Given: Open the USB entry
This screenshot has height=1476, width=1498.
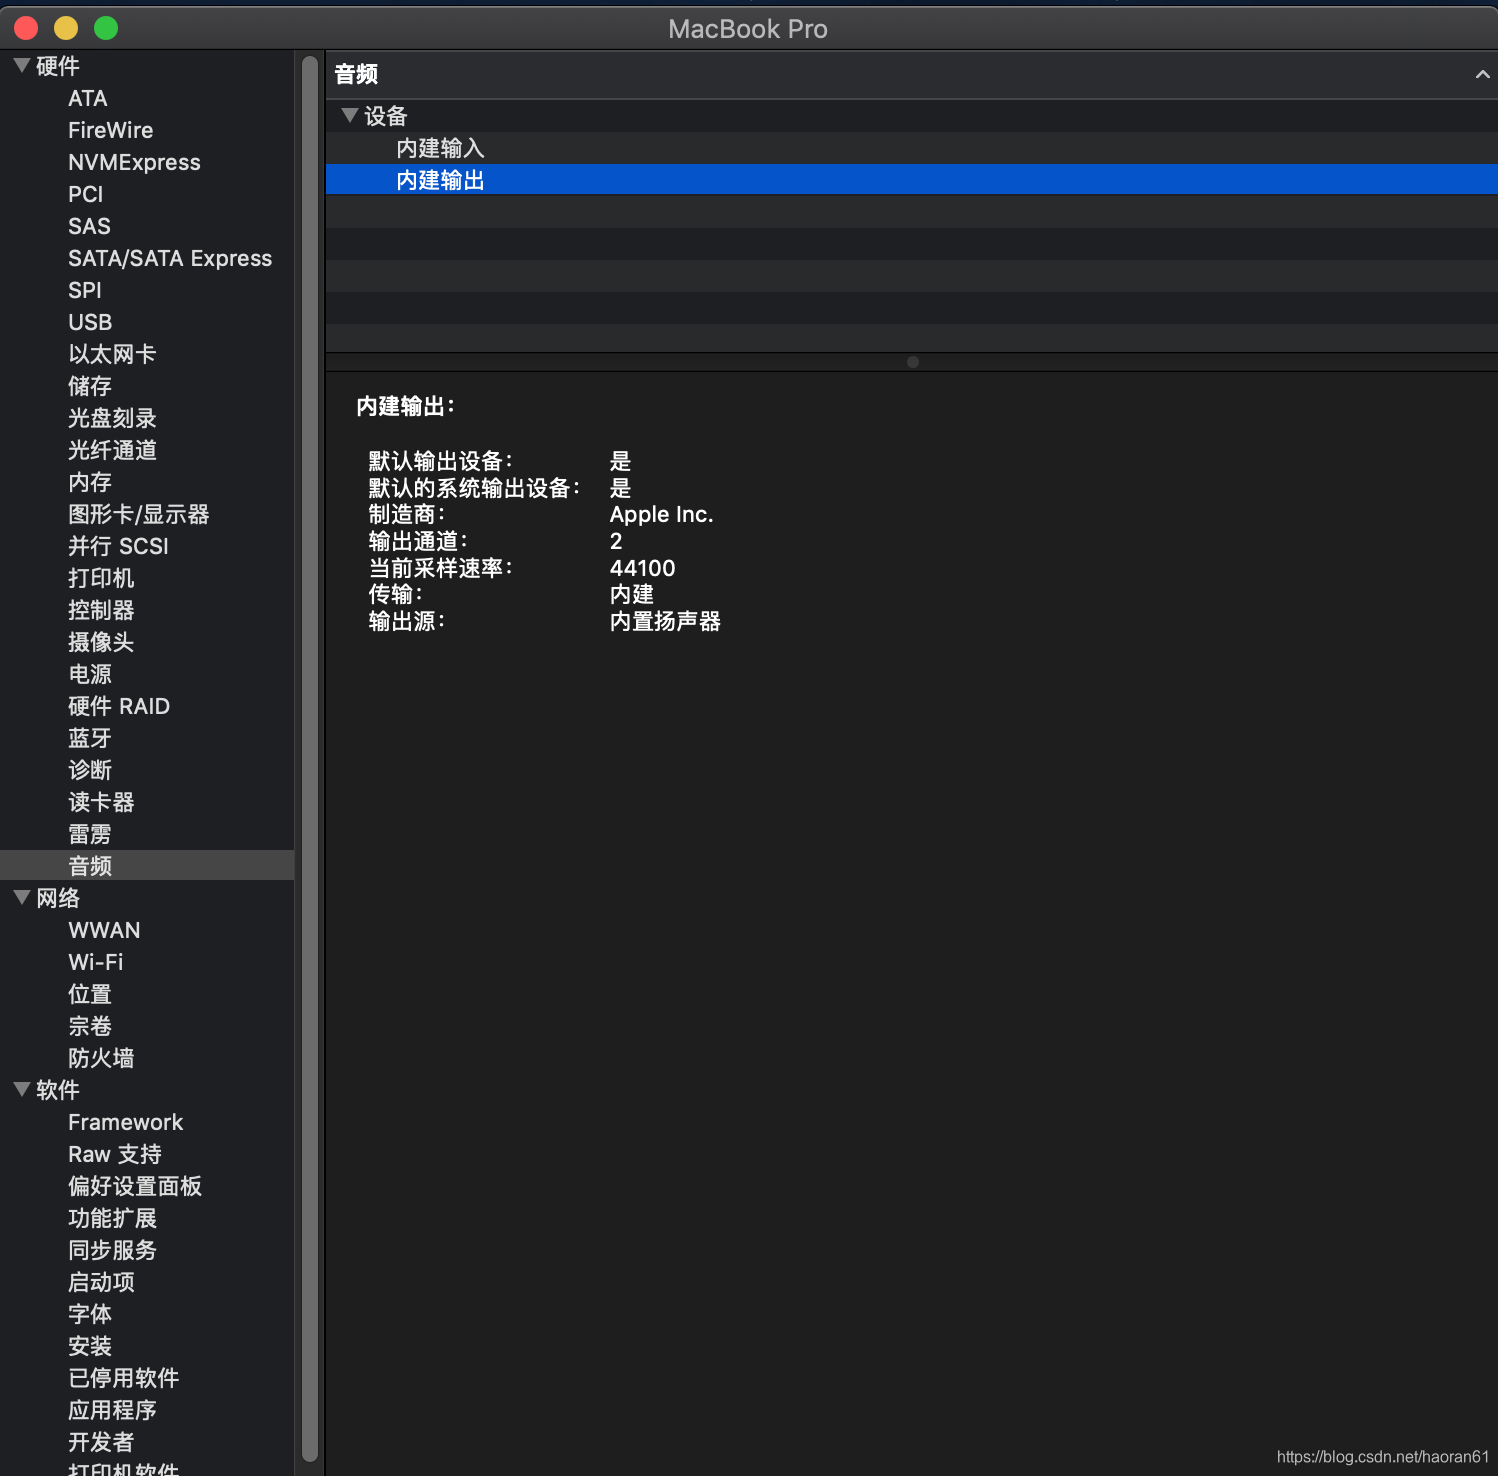Looking at the screenshot, I should point(90,322).
